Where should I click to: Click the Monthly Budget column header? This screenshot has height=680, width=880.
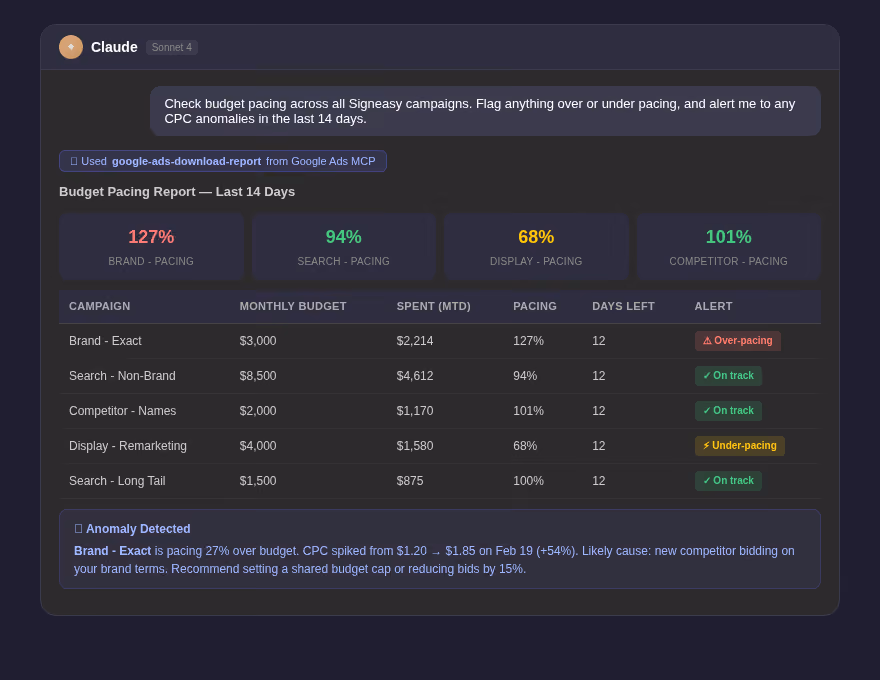pyautogui.click(x=293, y=306)
